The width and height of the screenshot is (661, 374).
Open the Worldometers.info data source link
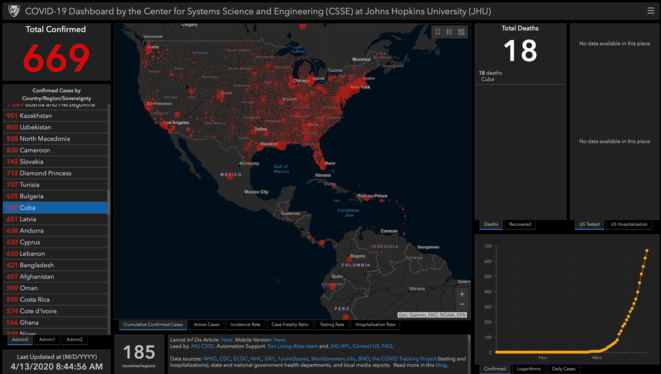click(x=333, y=359)
